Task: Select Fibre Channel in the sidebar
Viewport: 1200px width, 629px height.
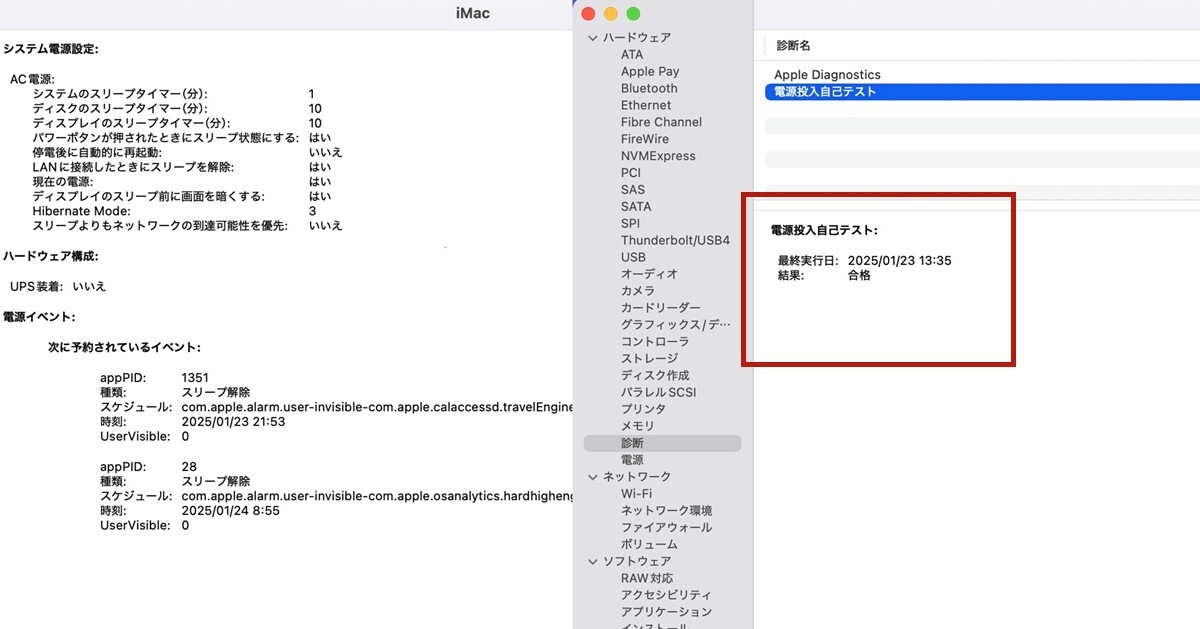Action: (x=661, y=122)
